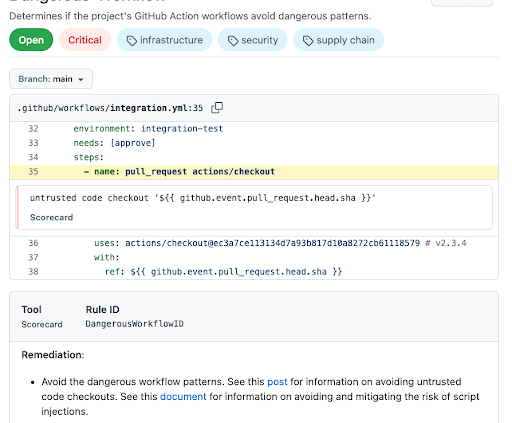512x423 pixels.
Task: Open the 'document' link in Remediation
Action: click(x=183, y=397)
